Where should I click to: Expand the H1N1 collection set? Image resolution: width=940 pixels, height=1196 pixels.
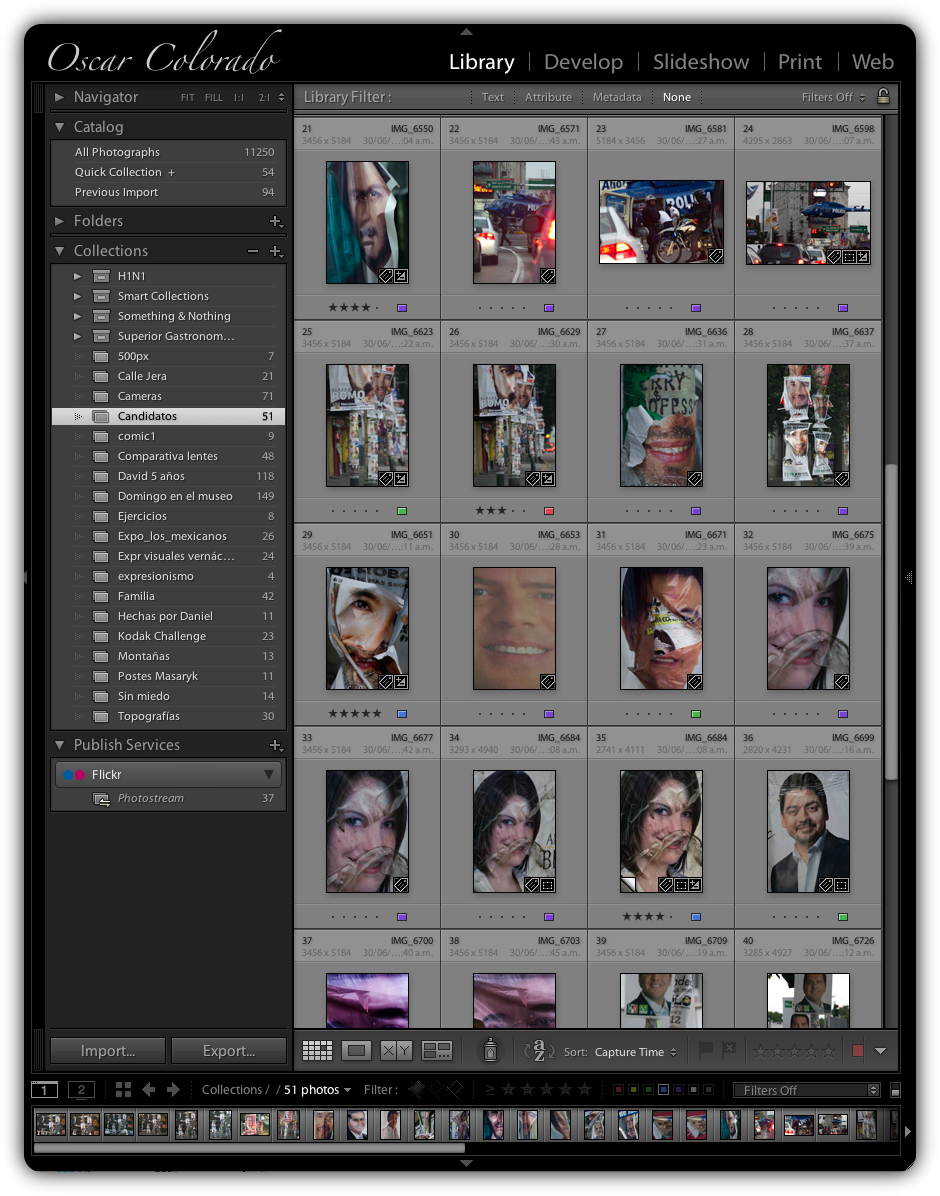(x=78, y=276)
